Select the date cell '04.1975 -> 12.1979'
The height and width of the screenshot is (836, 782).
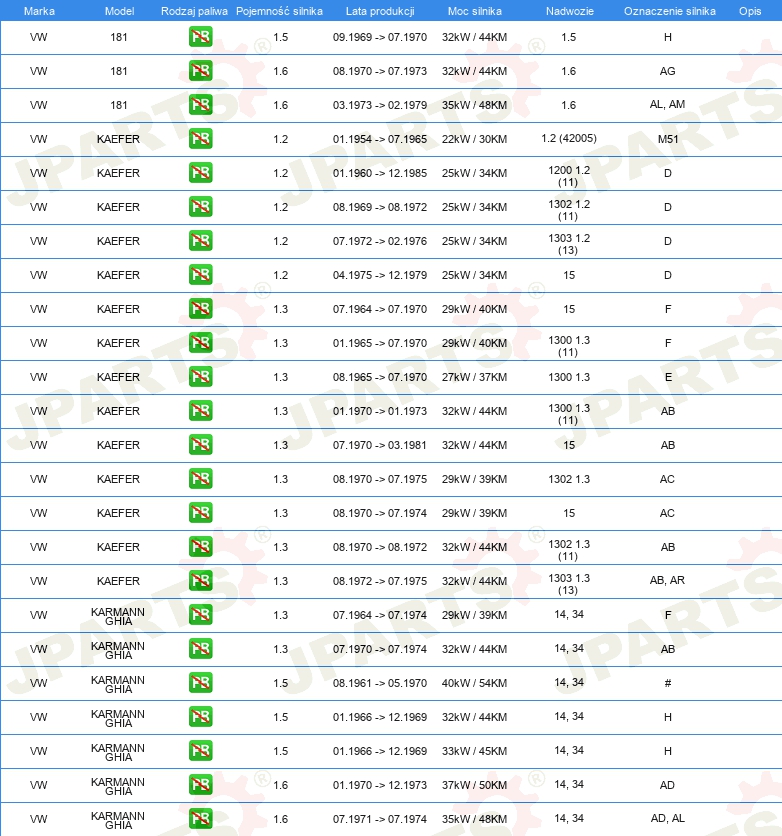pyautogui.click(x=380, y=275)
